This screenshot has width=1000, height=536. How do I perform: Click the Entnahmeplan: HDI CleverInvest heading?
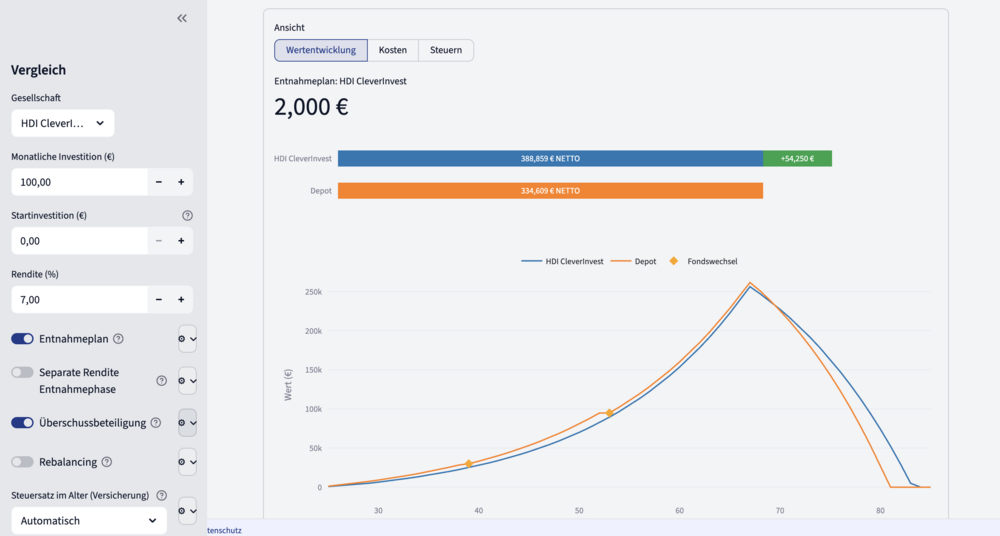(x=340, y=81)
